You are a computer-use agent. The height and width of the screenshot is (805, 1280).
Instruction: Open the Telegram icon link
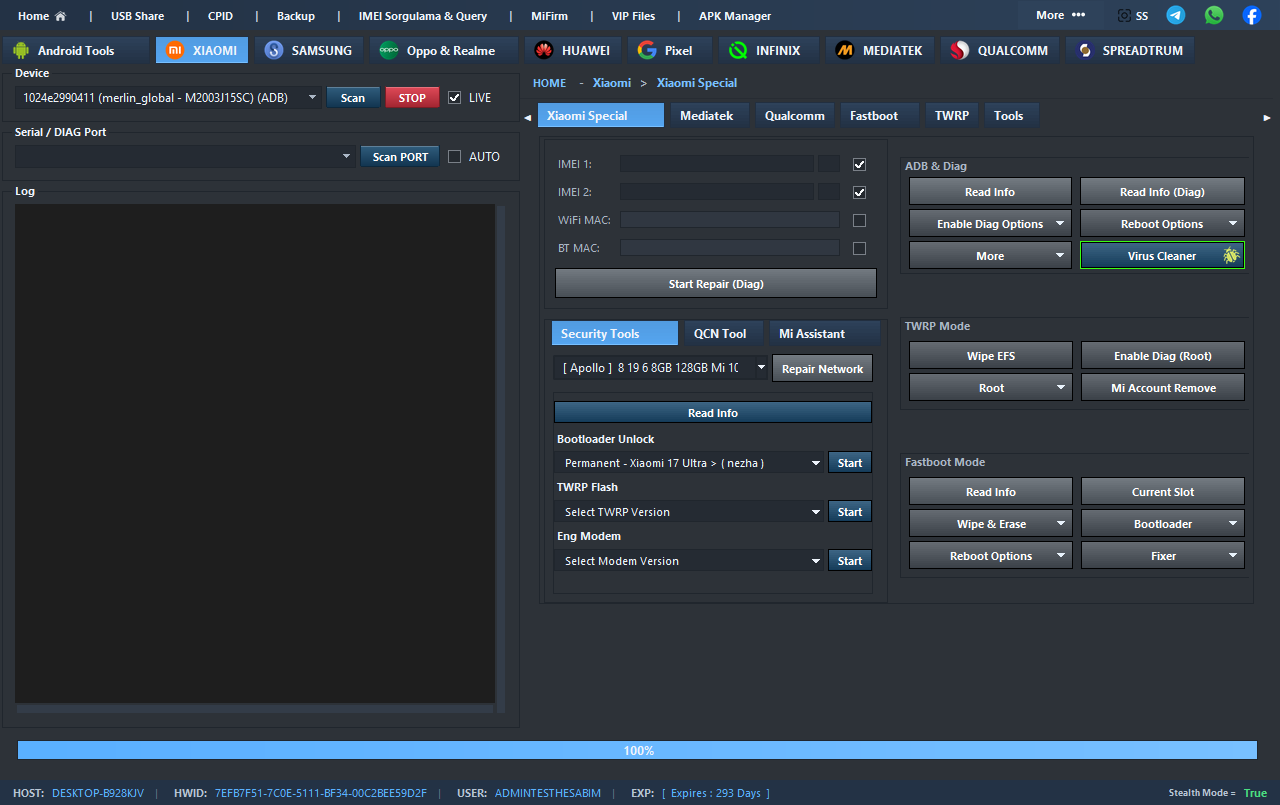pos(1176,15)
